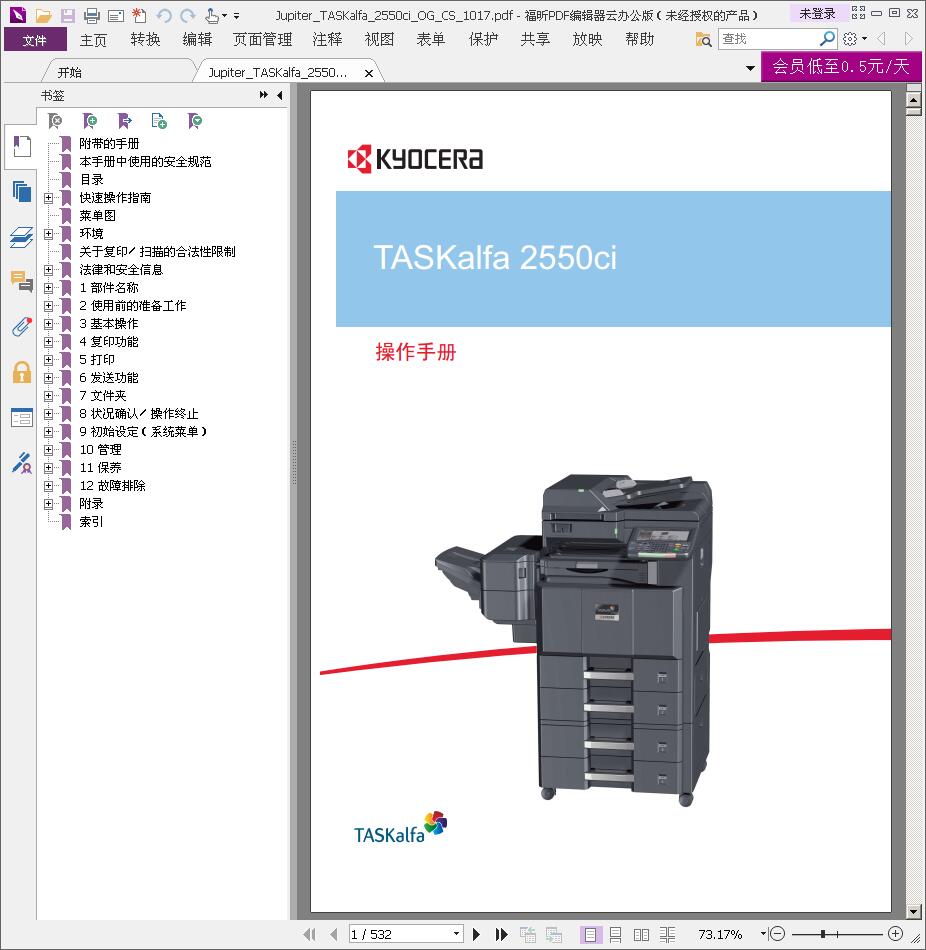Enable facing pages view mode
Image resolution: width=926 pixels, height=950 pixels.
click(x=641, y=934)
